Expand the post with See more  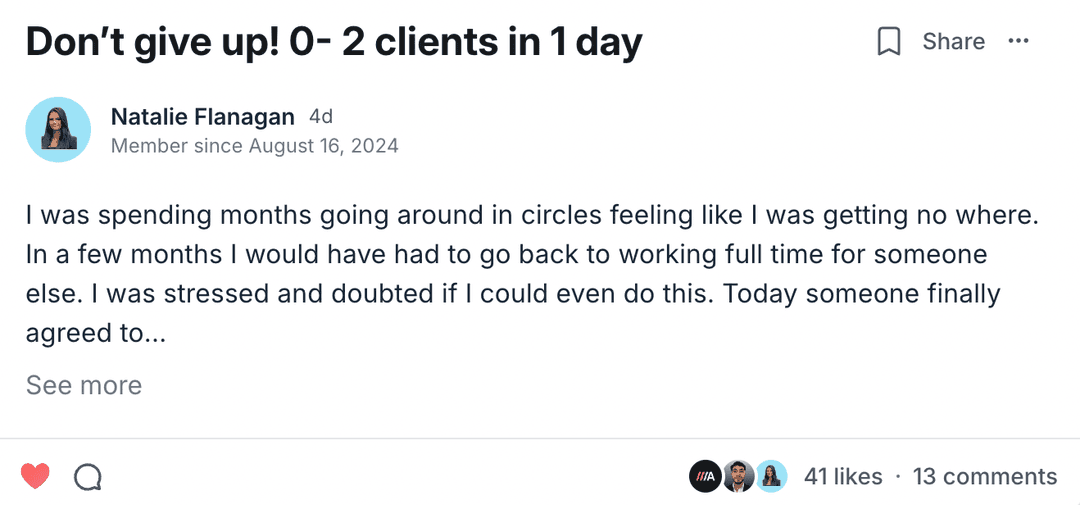pyautogui.click(x=84, y=385)
